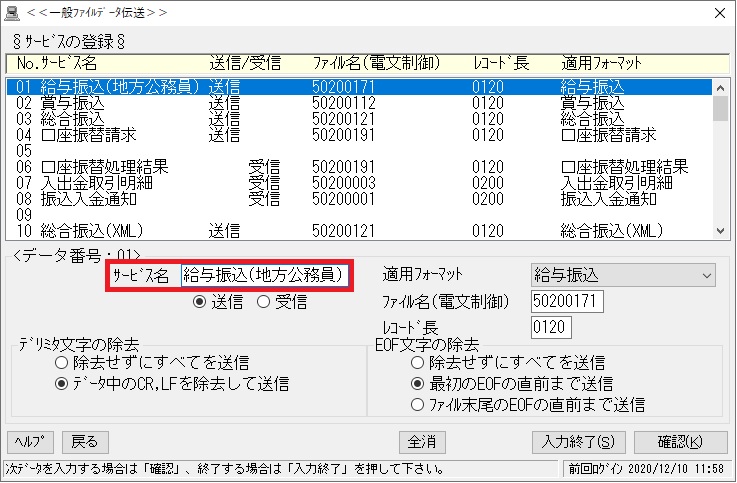The image size is (737, 483).
Task: Click the 適用フォーマット column header
Action: pos(601,63)
